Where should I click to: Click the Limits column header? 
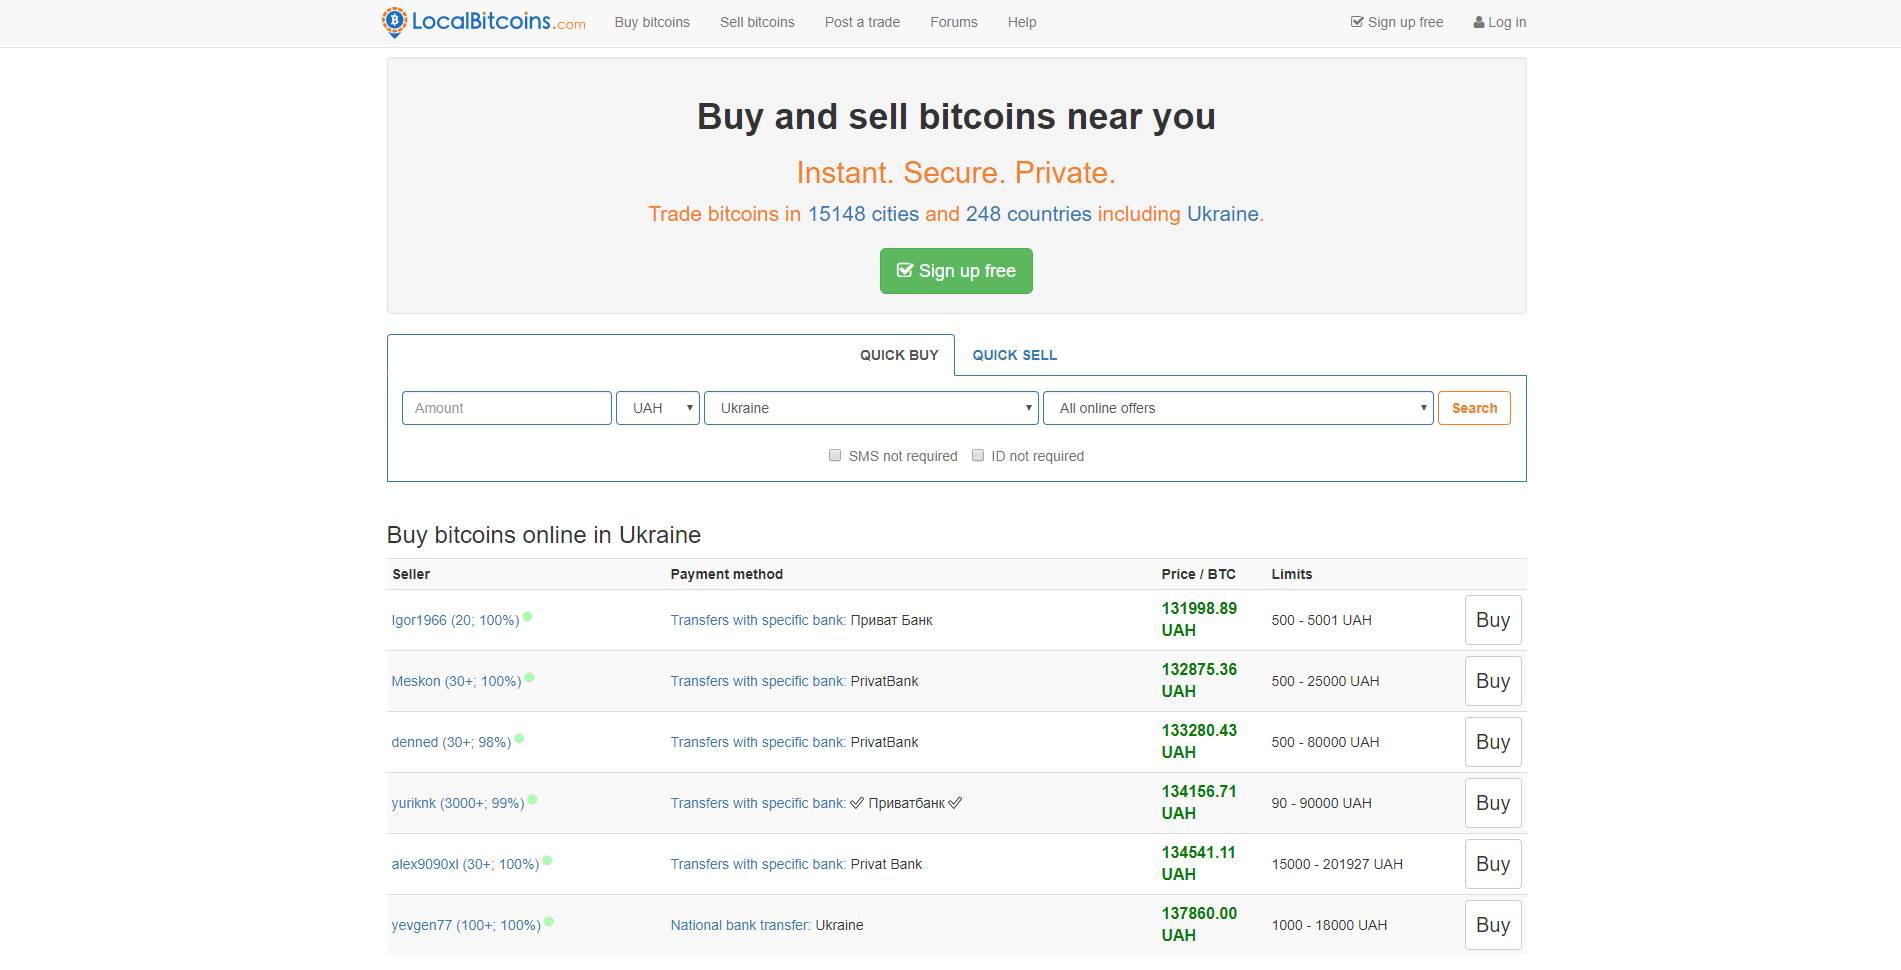[x=1291, y=574]
